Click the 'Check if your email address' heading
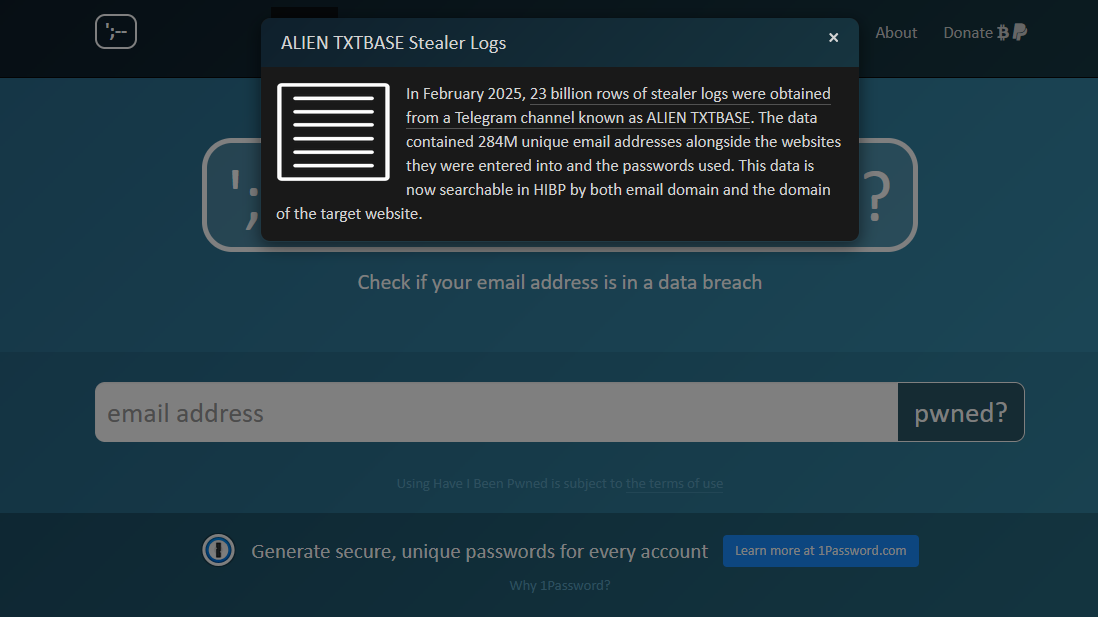 point(559,283)
